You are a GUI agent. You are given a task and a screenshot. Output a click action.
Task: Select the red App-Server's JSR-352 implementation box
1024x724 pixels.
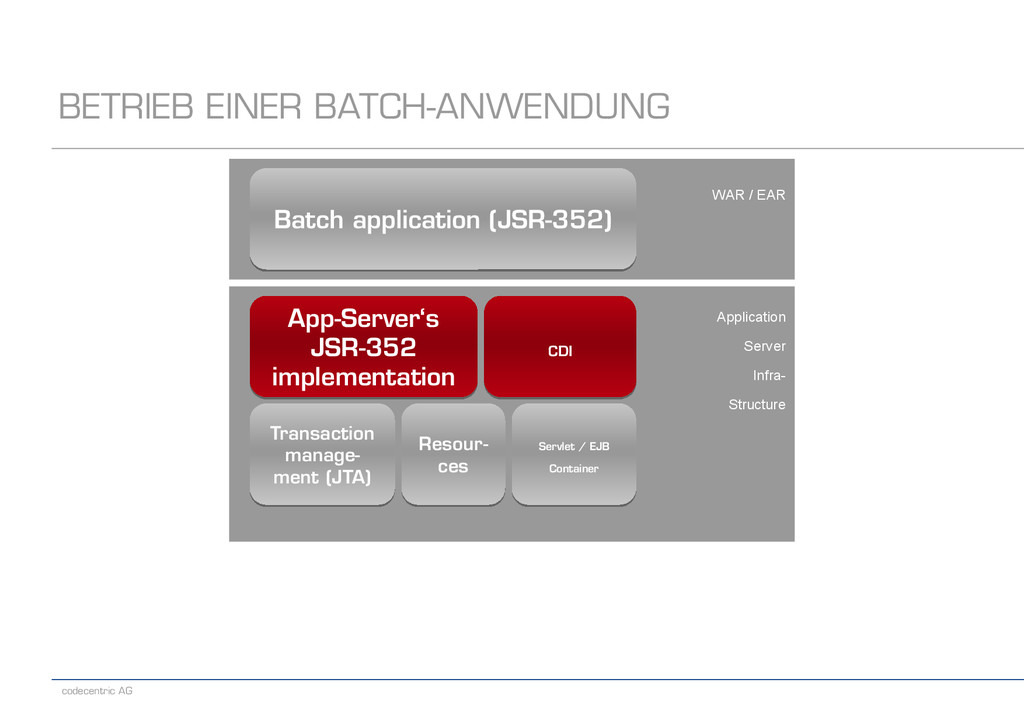[363, 347]
